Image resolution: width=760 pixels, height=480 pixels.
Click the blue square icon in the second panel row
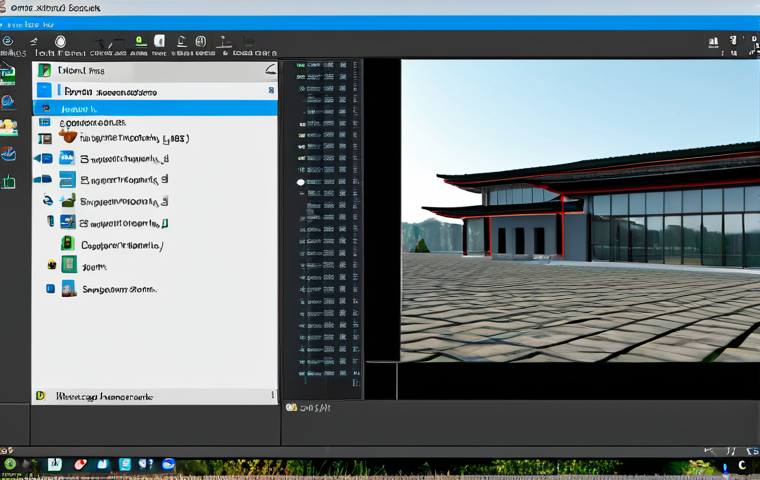tap(44, 90)
